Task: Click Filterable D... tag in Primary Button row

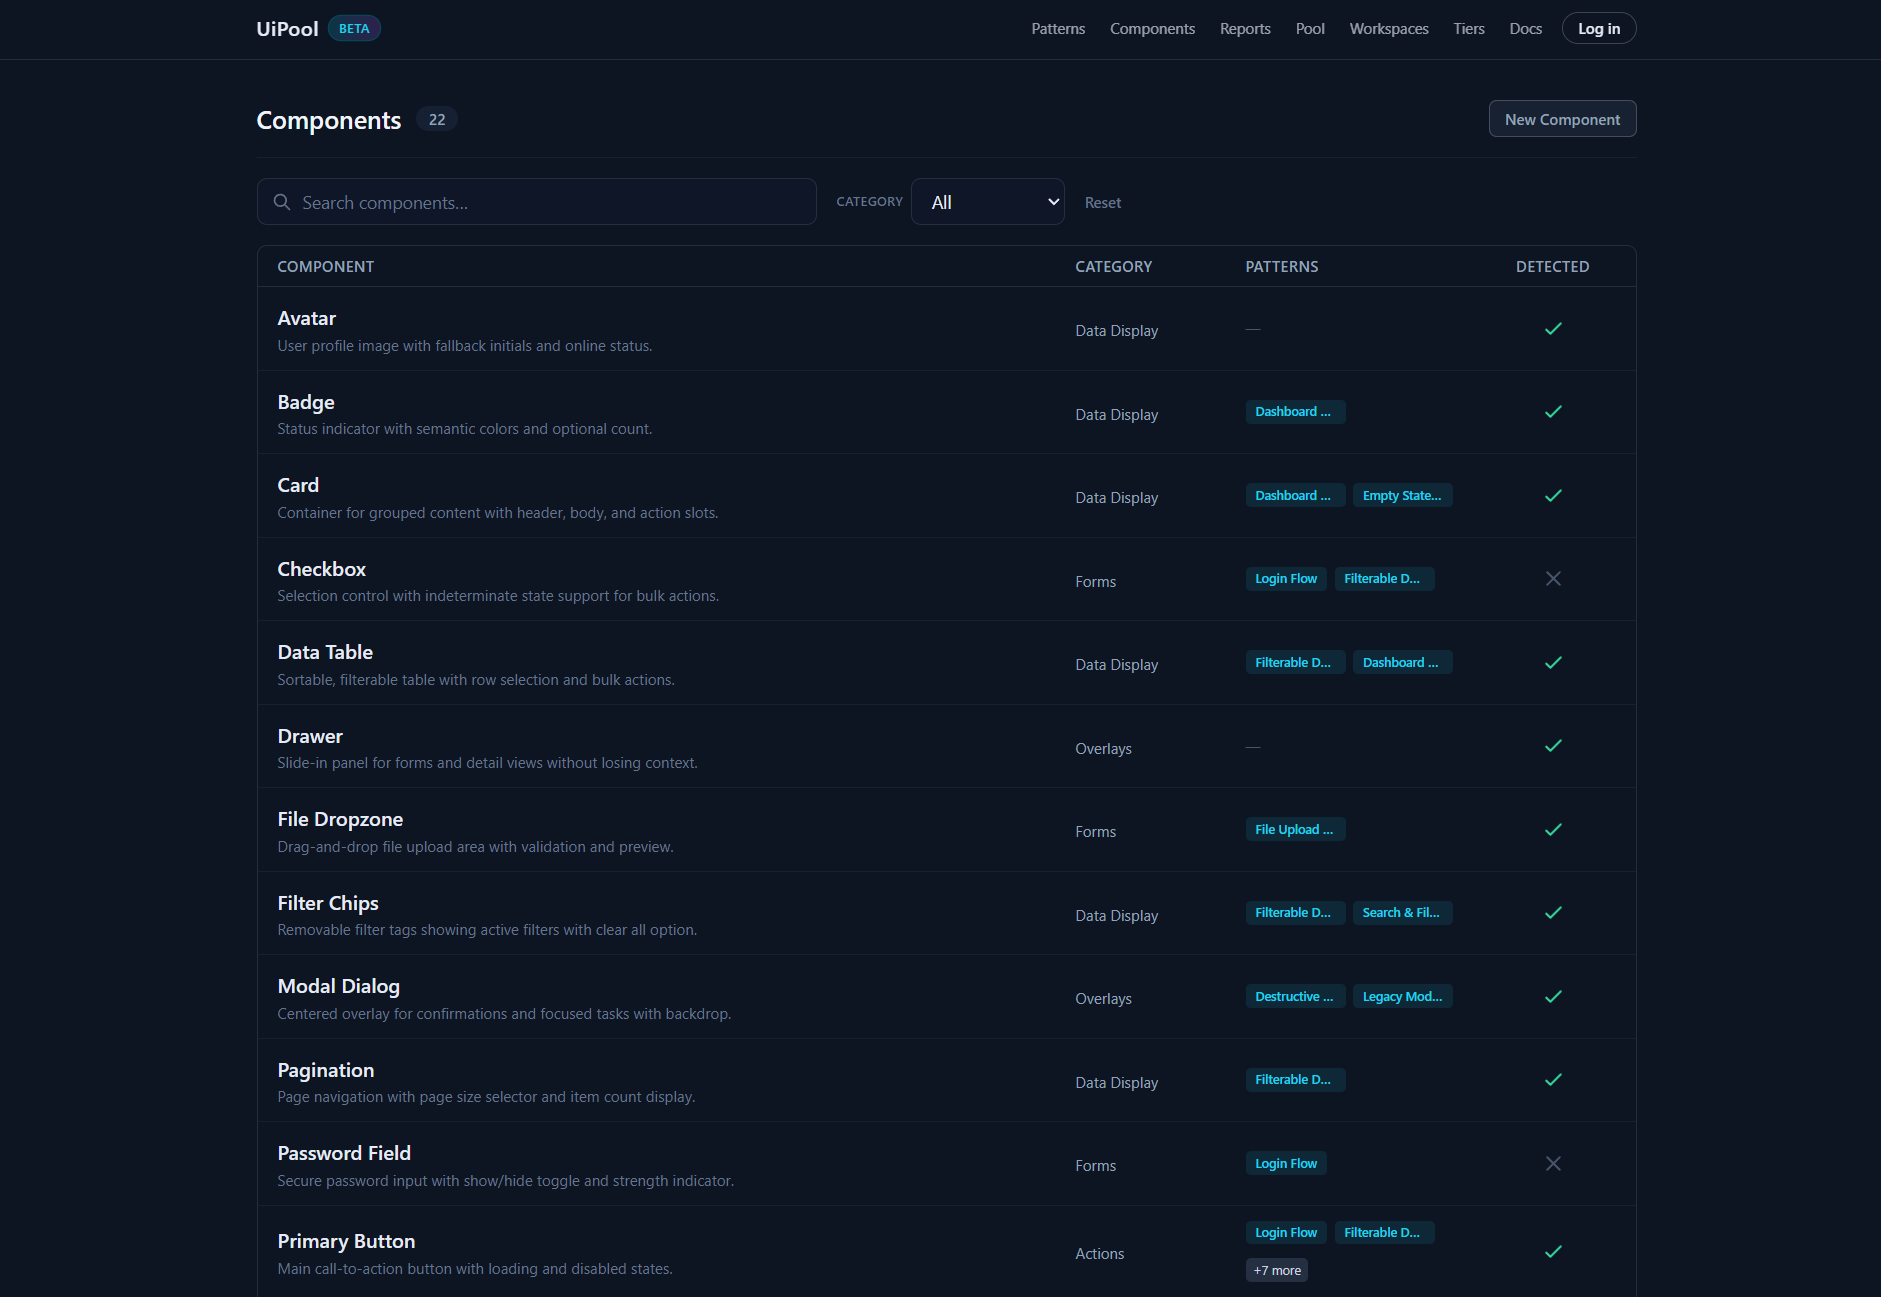Action: (x=1384, y=1233)
